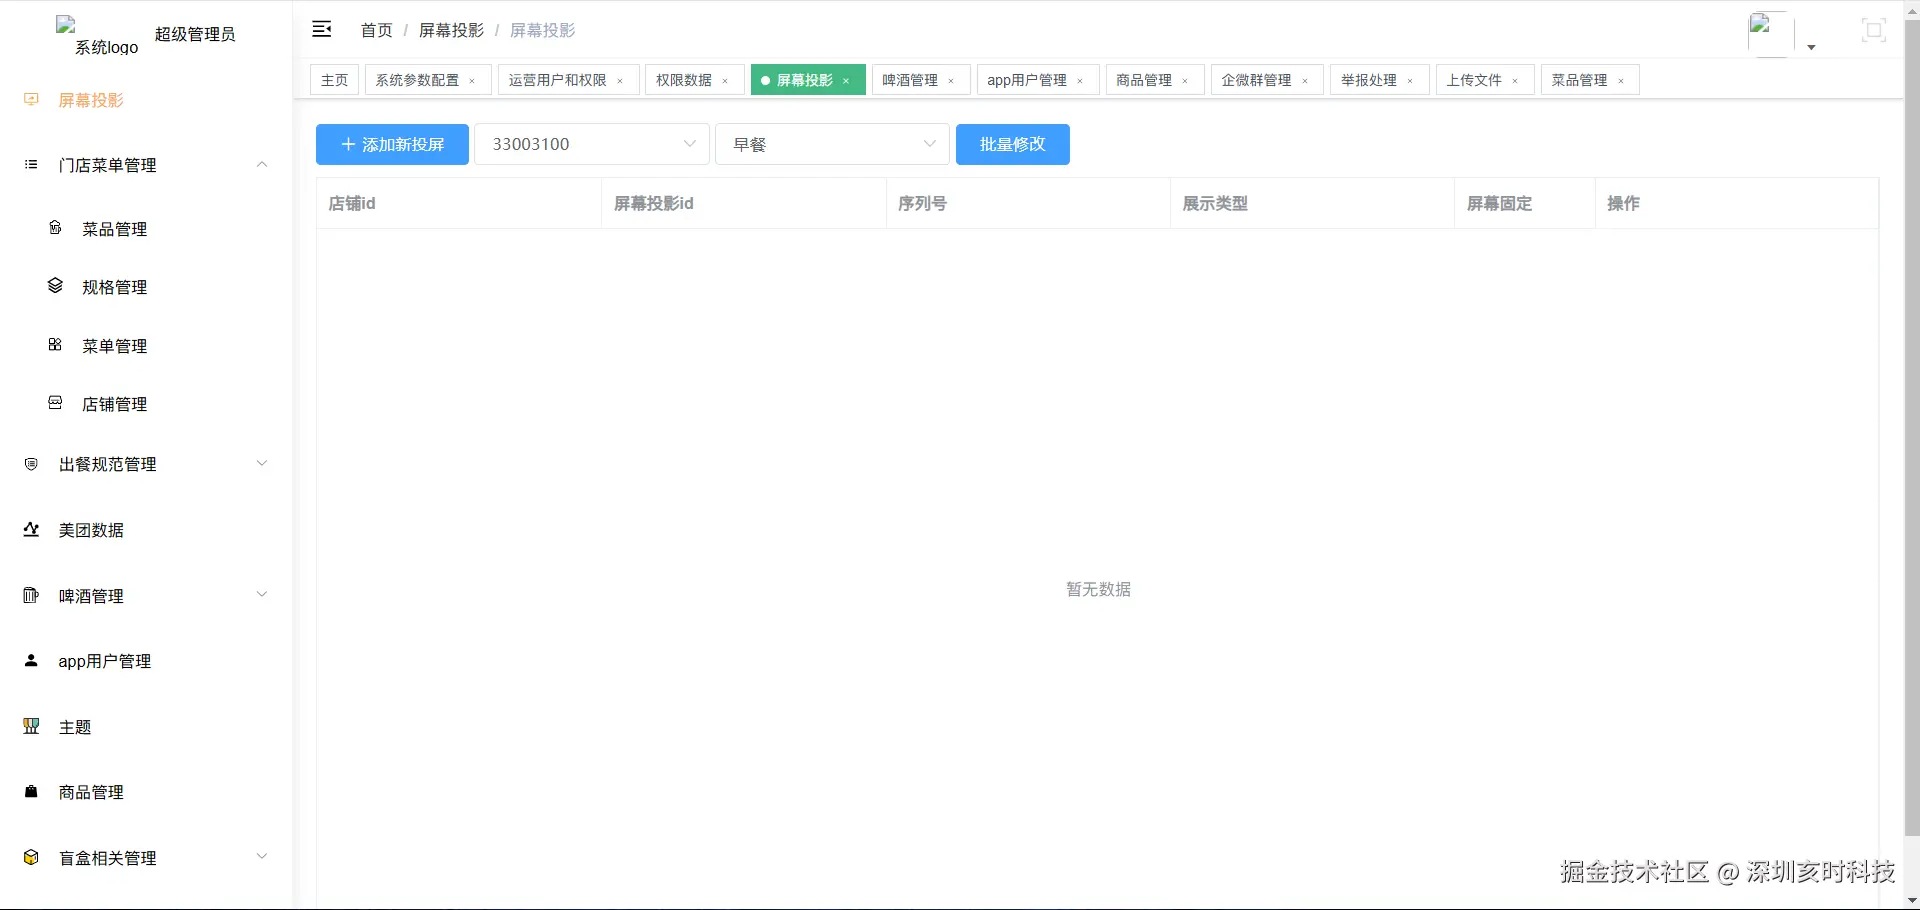1920x910 pixels.
Task: Expand the 盲盒相关管理 submenu
Action: (x=262, y=856)
